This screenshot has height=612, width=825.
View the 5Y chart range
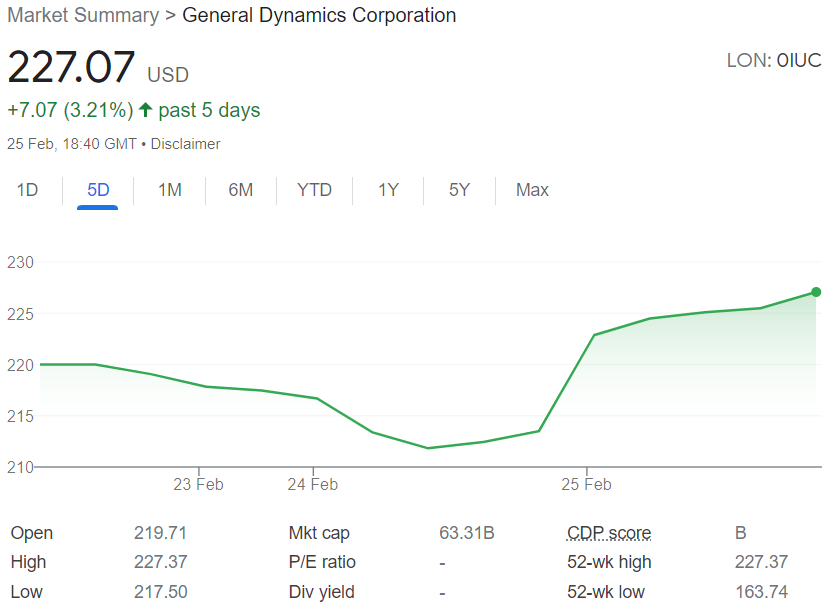coord(459,189)
